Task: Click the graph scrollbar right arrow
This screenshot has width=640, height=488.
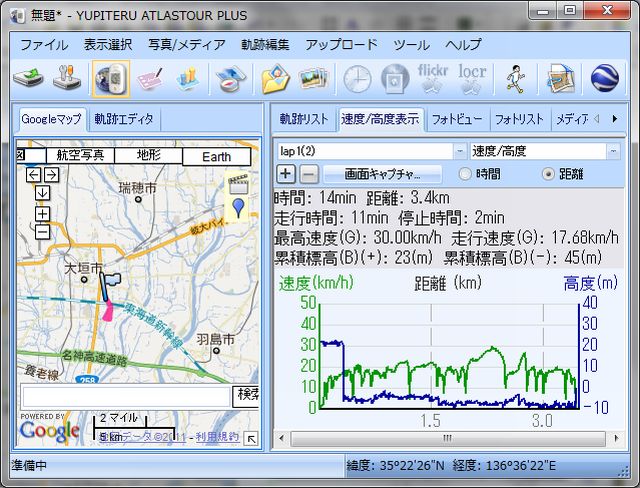Action: pyautogui.click(x=616, y=439)
